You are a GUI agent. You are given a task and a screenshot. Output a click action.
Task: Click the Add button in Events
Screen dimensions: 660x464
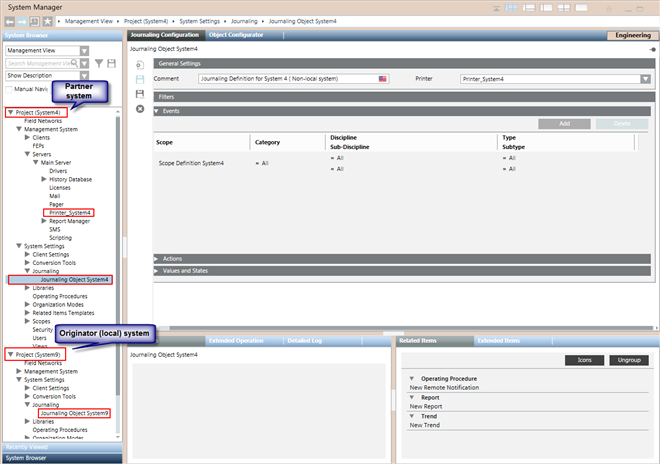pos(564,123)
